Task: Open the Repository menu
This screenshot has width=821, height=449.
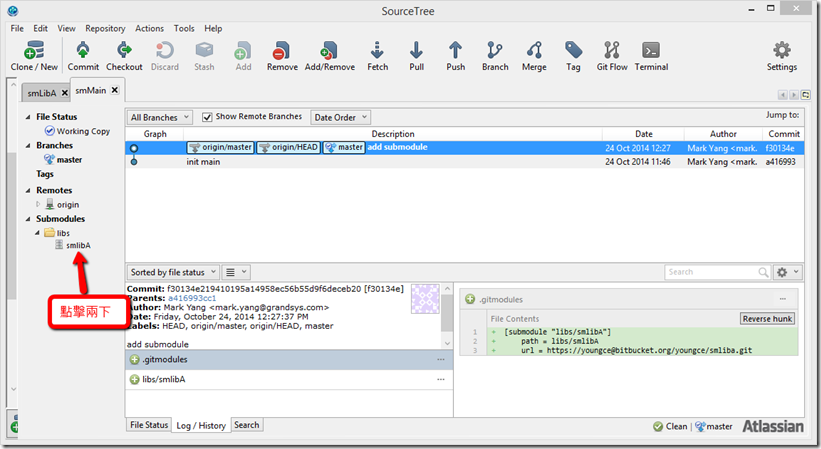Action: coord(105,28)
